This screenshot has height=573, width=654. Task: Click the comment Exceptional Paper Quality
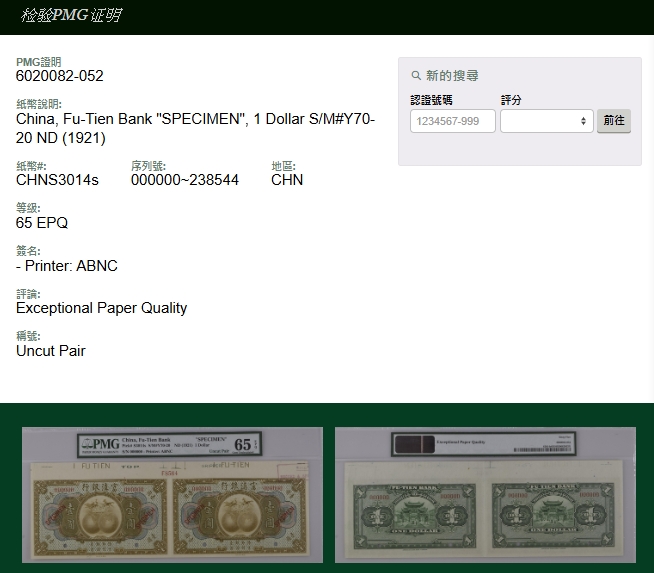tap(101, 308)
